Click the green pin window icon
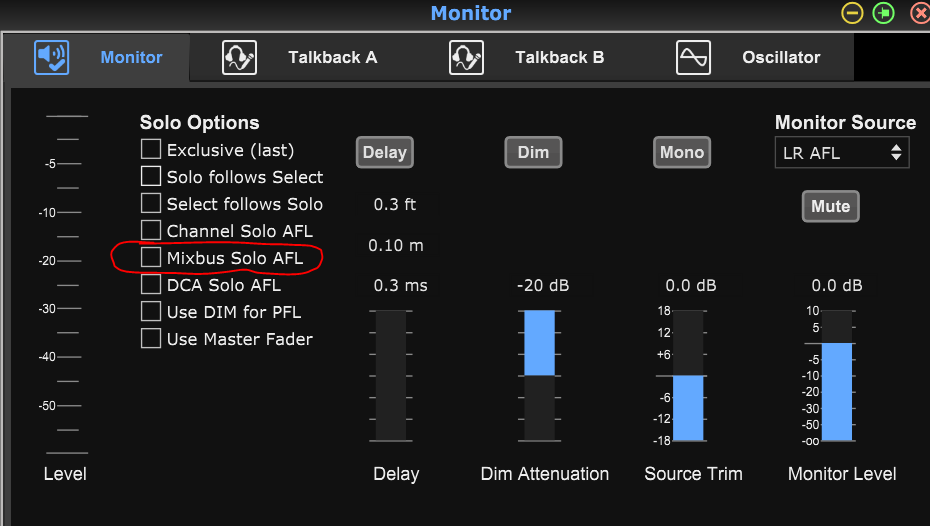Screen dimensions: 930x526 point(884,13)
